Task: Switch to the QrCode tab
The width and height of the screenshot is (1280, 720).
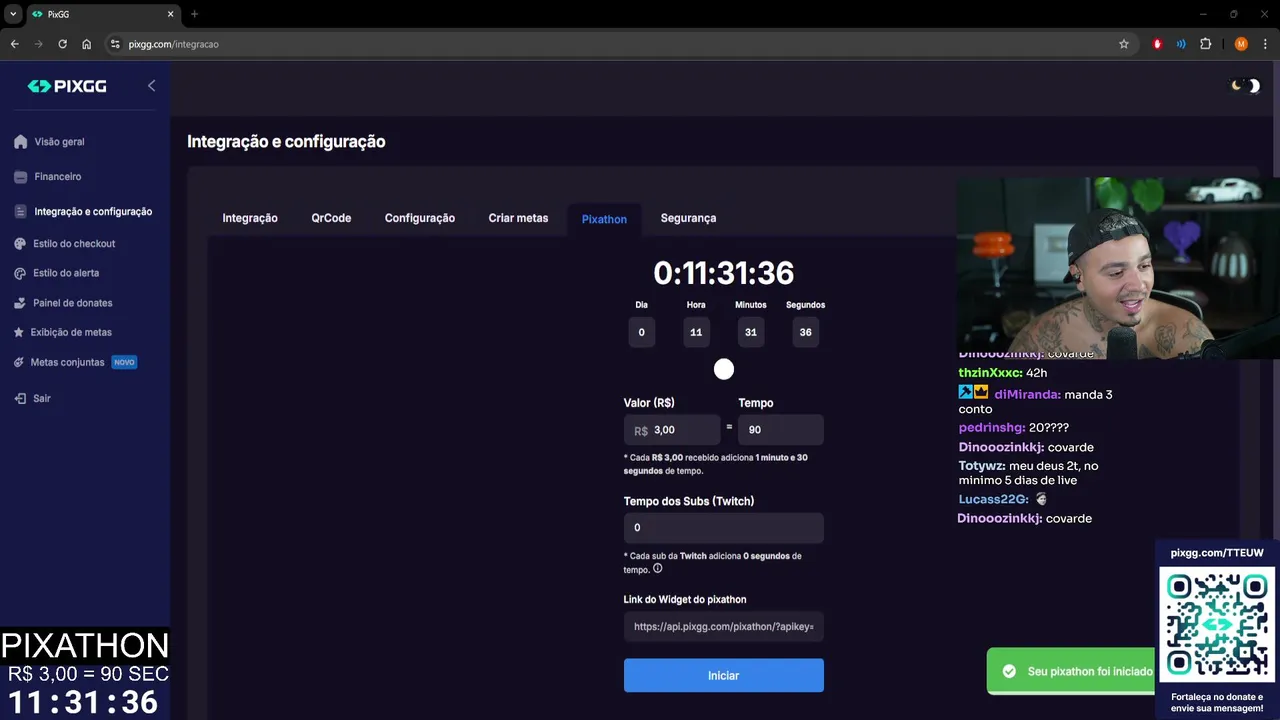Action: pyautogui.click(x=331, y=218)
